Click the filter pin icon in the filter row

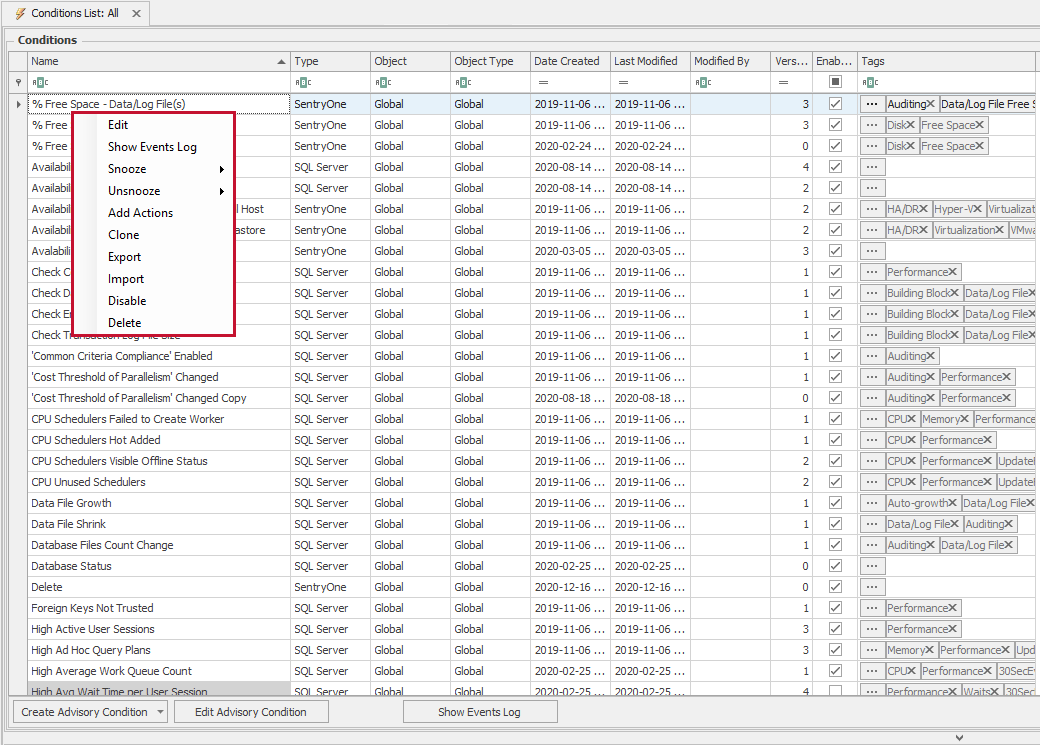coord(17,81)
